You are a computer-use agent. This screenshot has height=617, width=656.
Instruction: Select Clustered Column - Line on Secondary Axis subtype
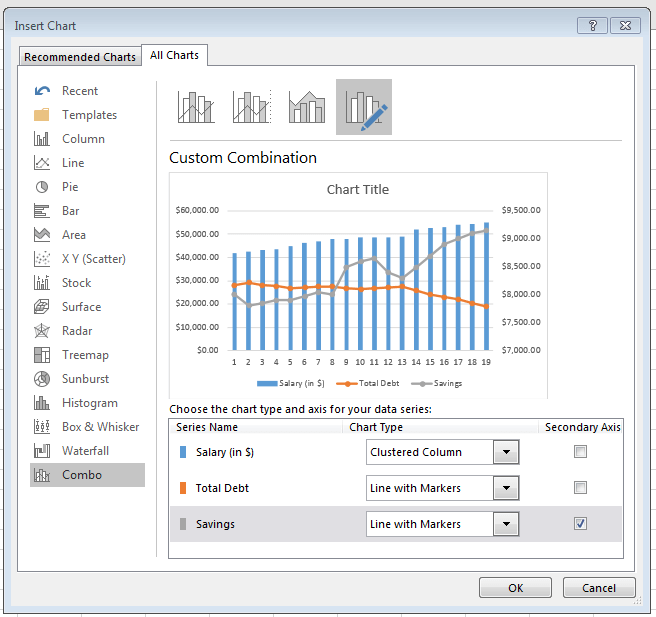pos(252,107)
